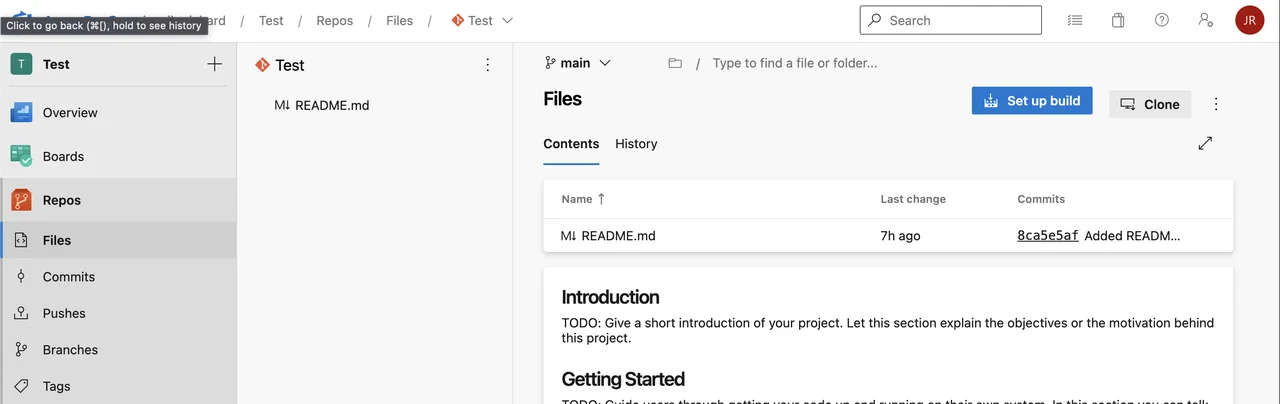Open user settings icon in header

1205,20
